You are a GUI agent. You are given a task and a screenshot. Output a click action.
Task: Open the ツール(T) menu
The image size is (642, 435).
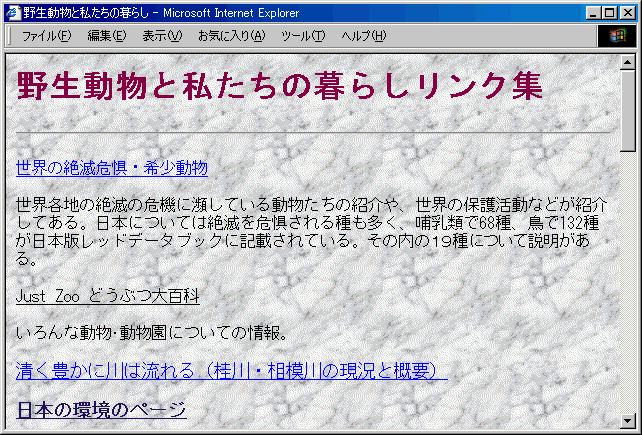point(303,36)
